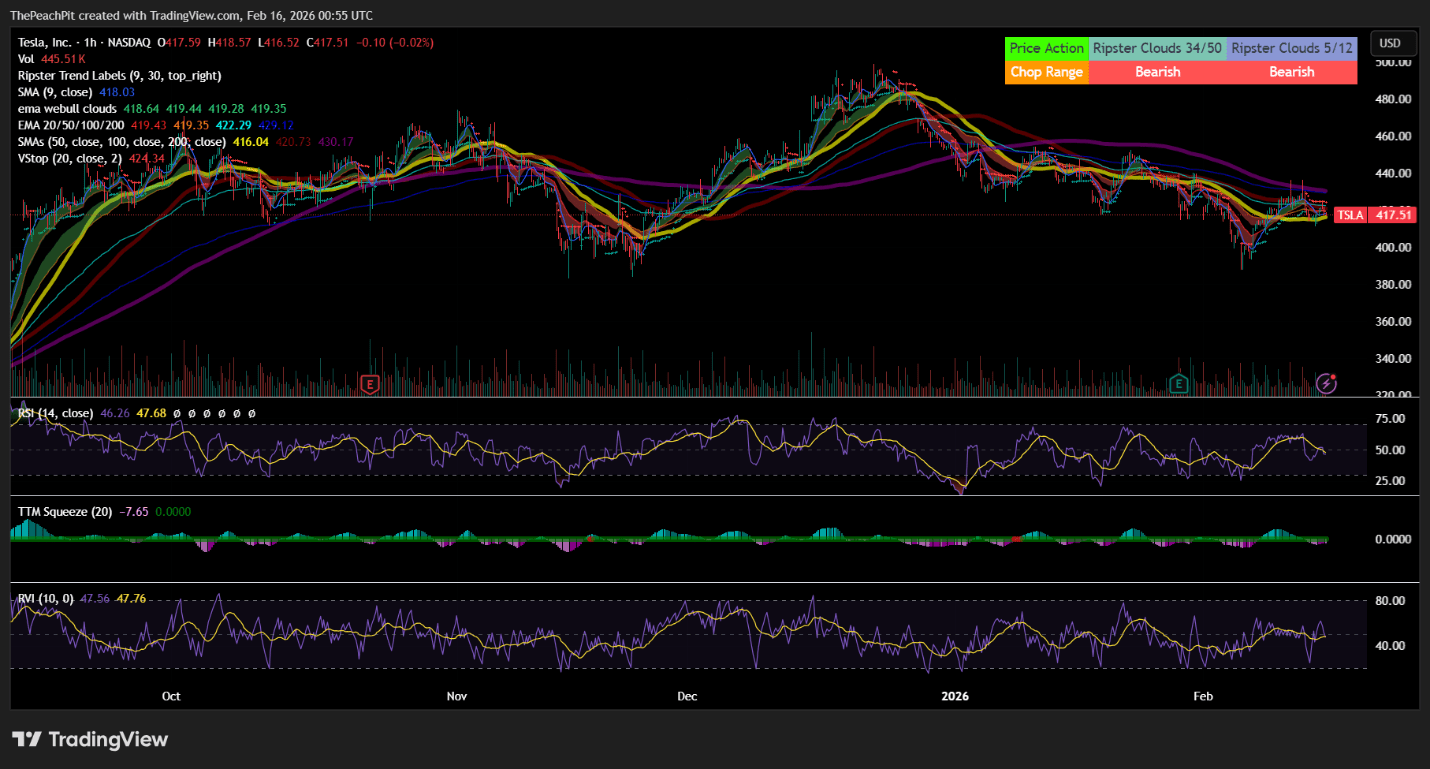Click the teal earnings E marker

tap(1179, 383)
